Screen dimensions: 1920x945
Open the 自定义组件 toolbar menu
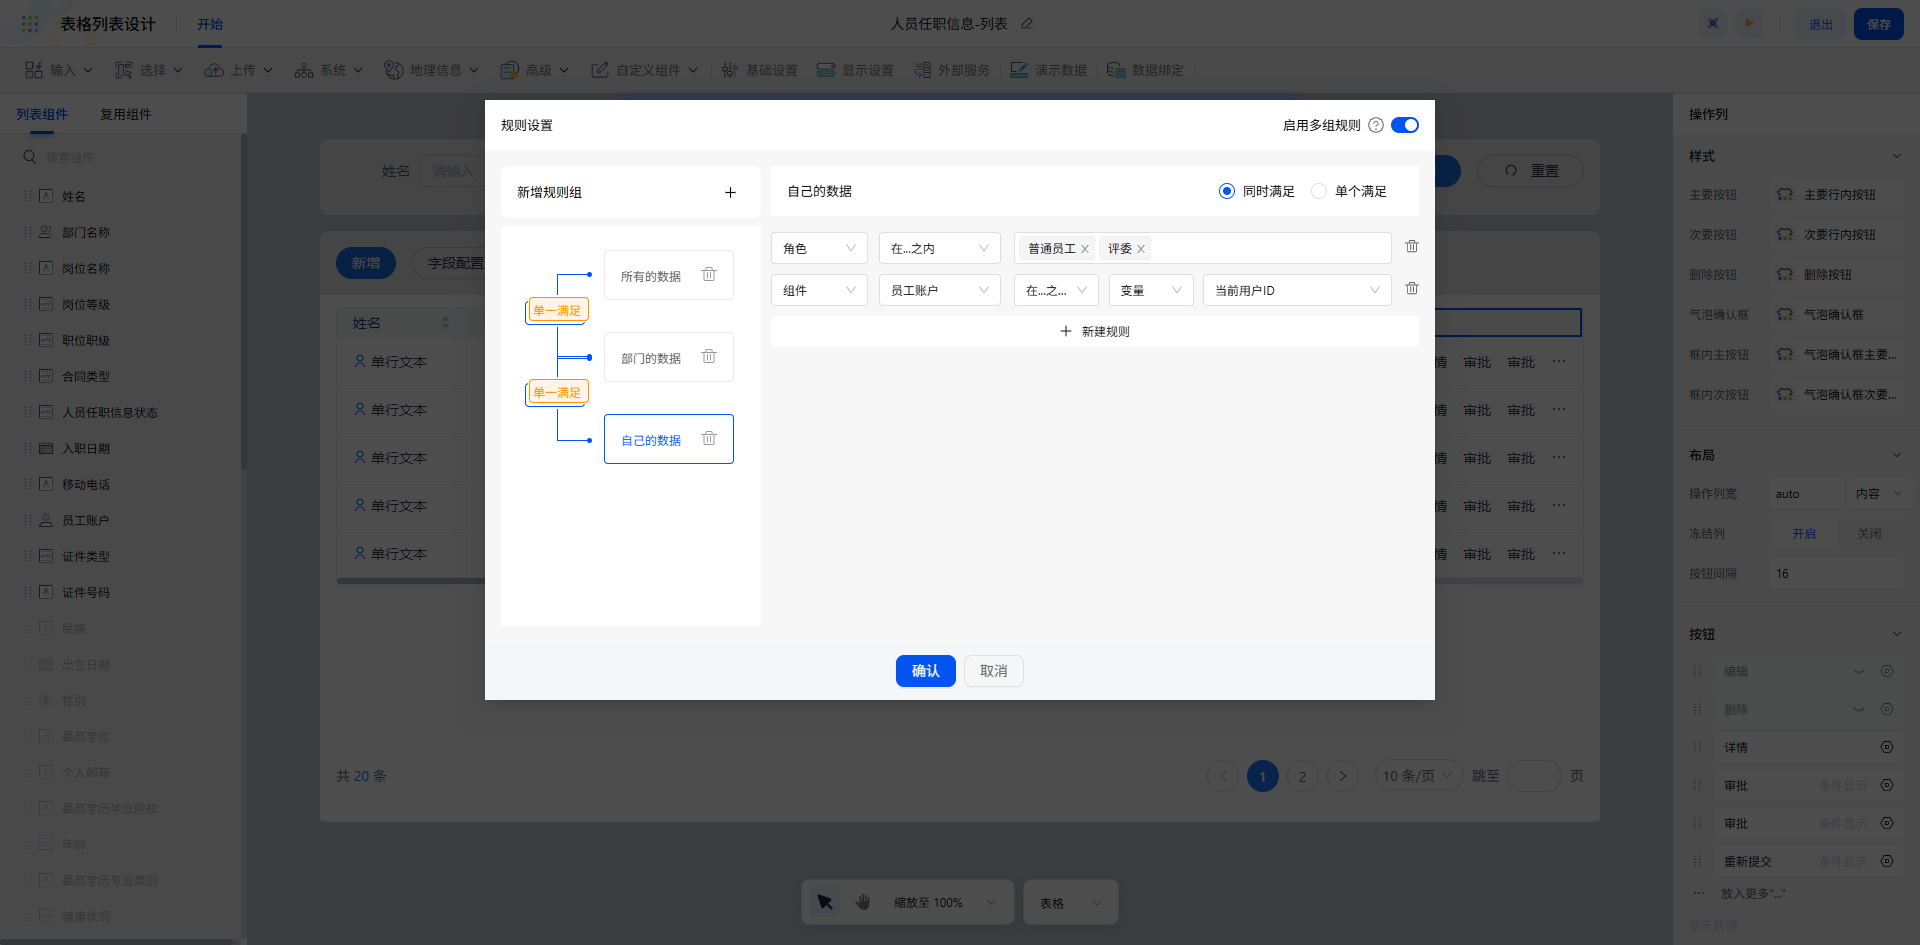pyautogui.click(x=645, y=70)
